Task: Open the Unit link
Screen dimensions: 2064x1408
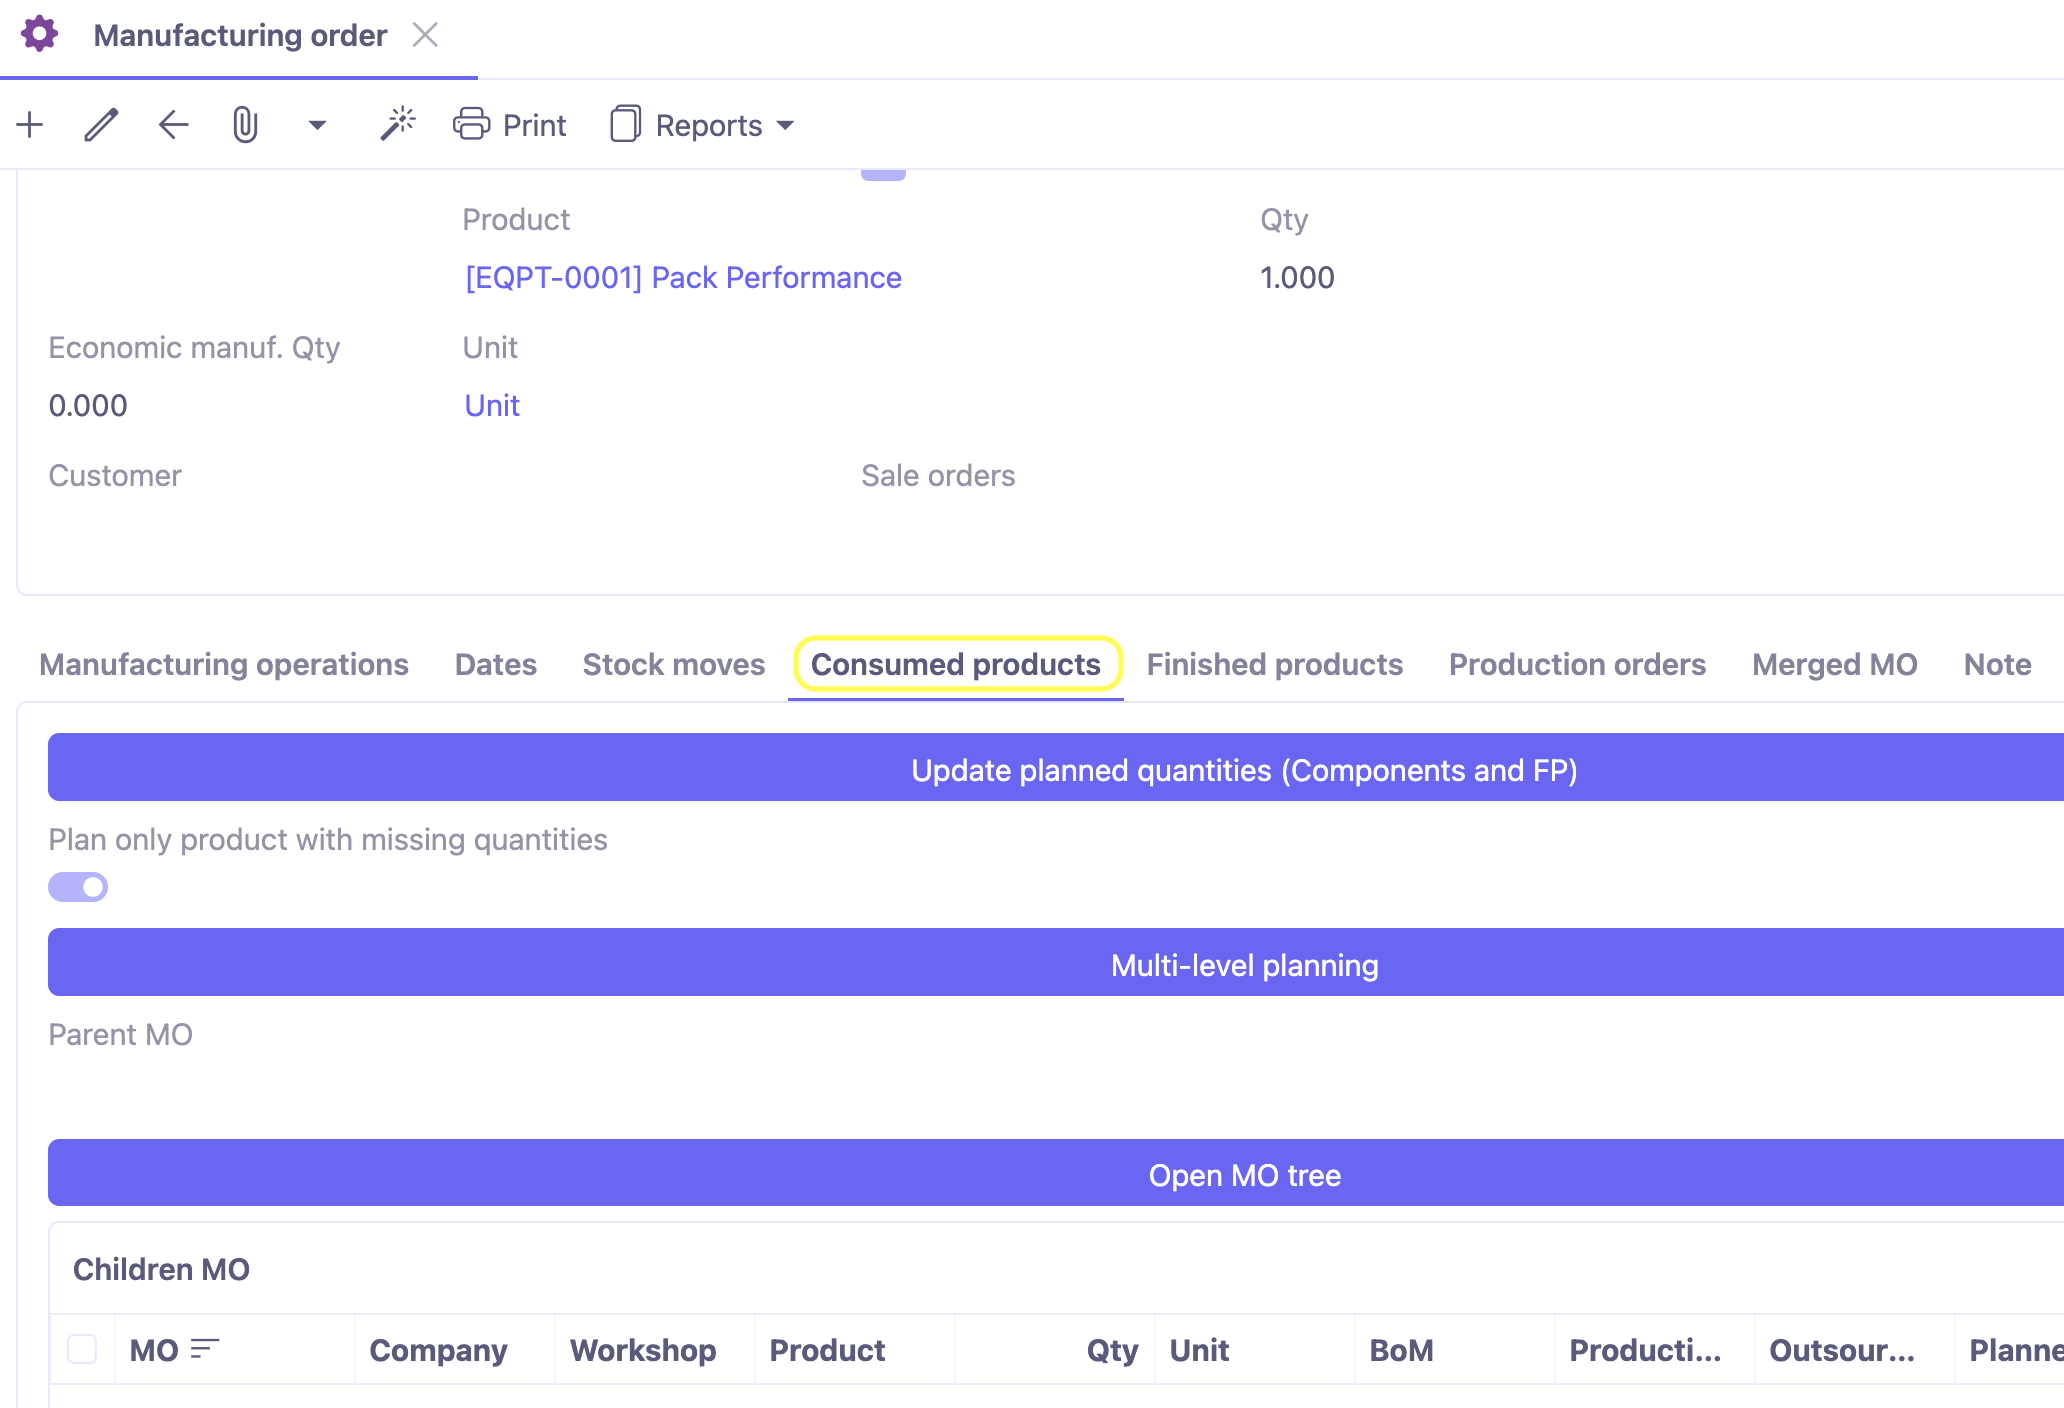Action: coord(492,405)
